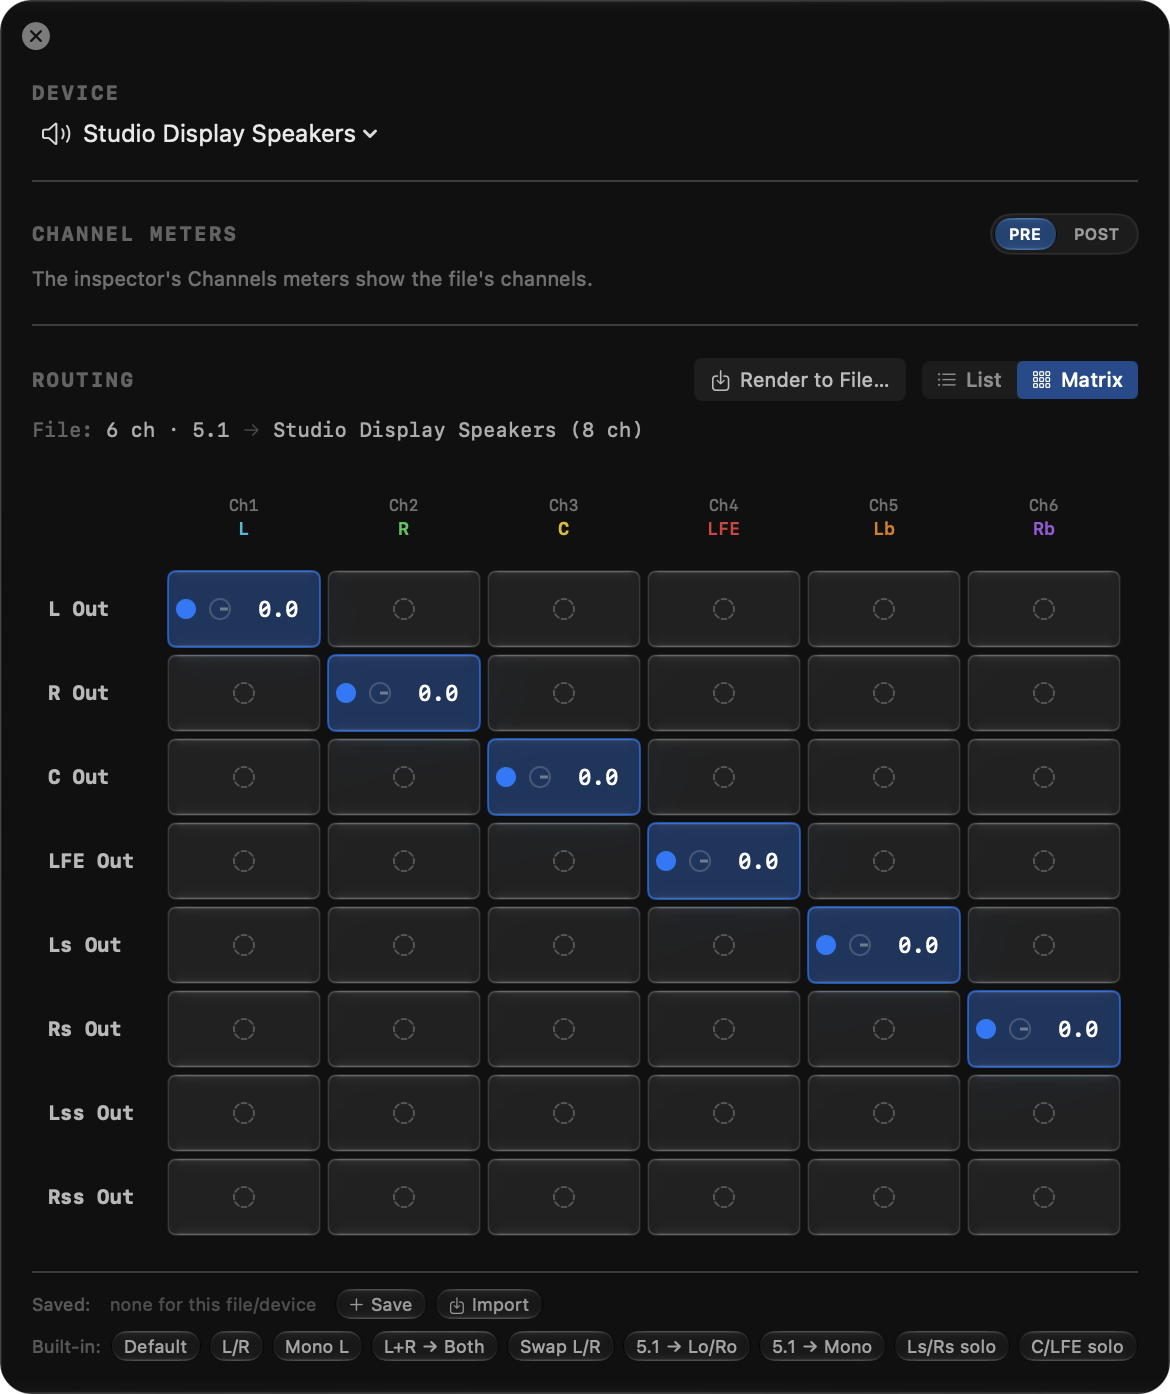1170x1394 pixels.
Task: Route Ch5 Lb to Rss Out
Action: tap(884, 1197)
